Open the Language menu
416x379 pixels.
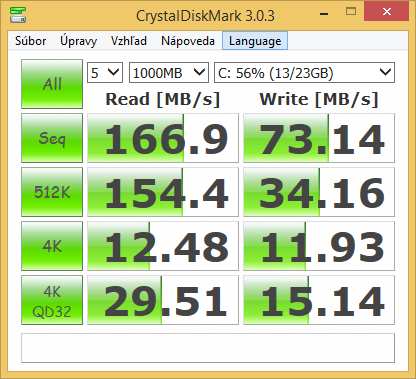(x=255, y=41)
